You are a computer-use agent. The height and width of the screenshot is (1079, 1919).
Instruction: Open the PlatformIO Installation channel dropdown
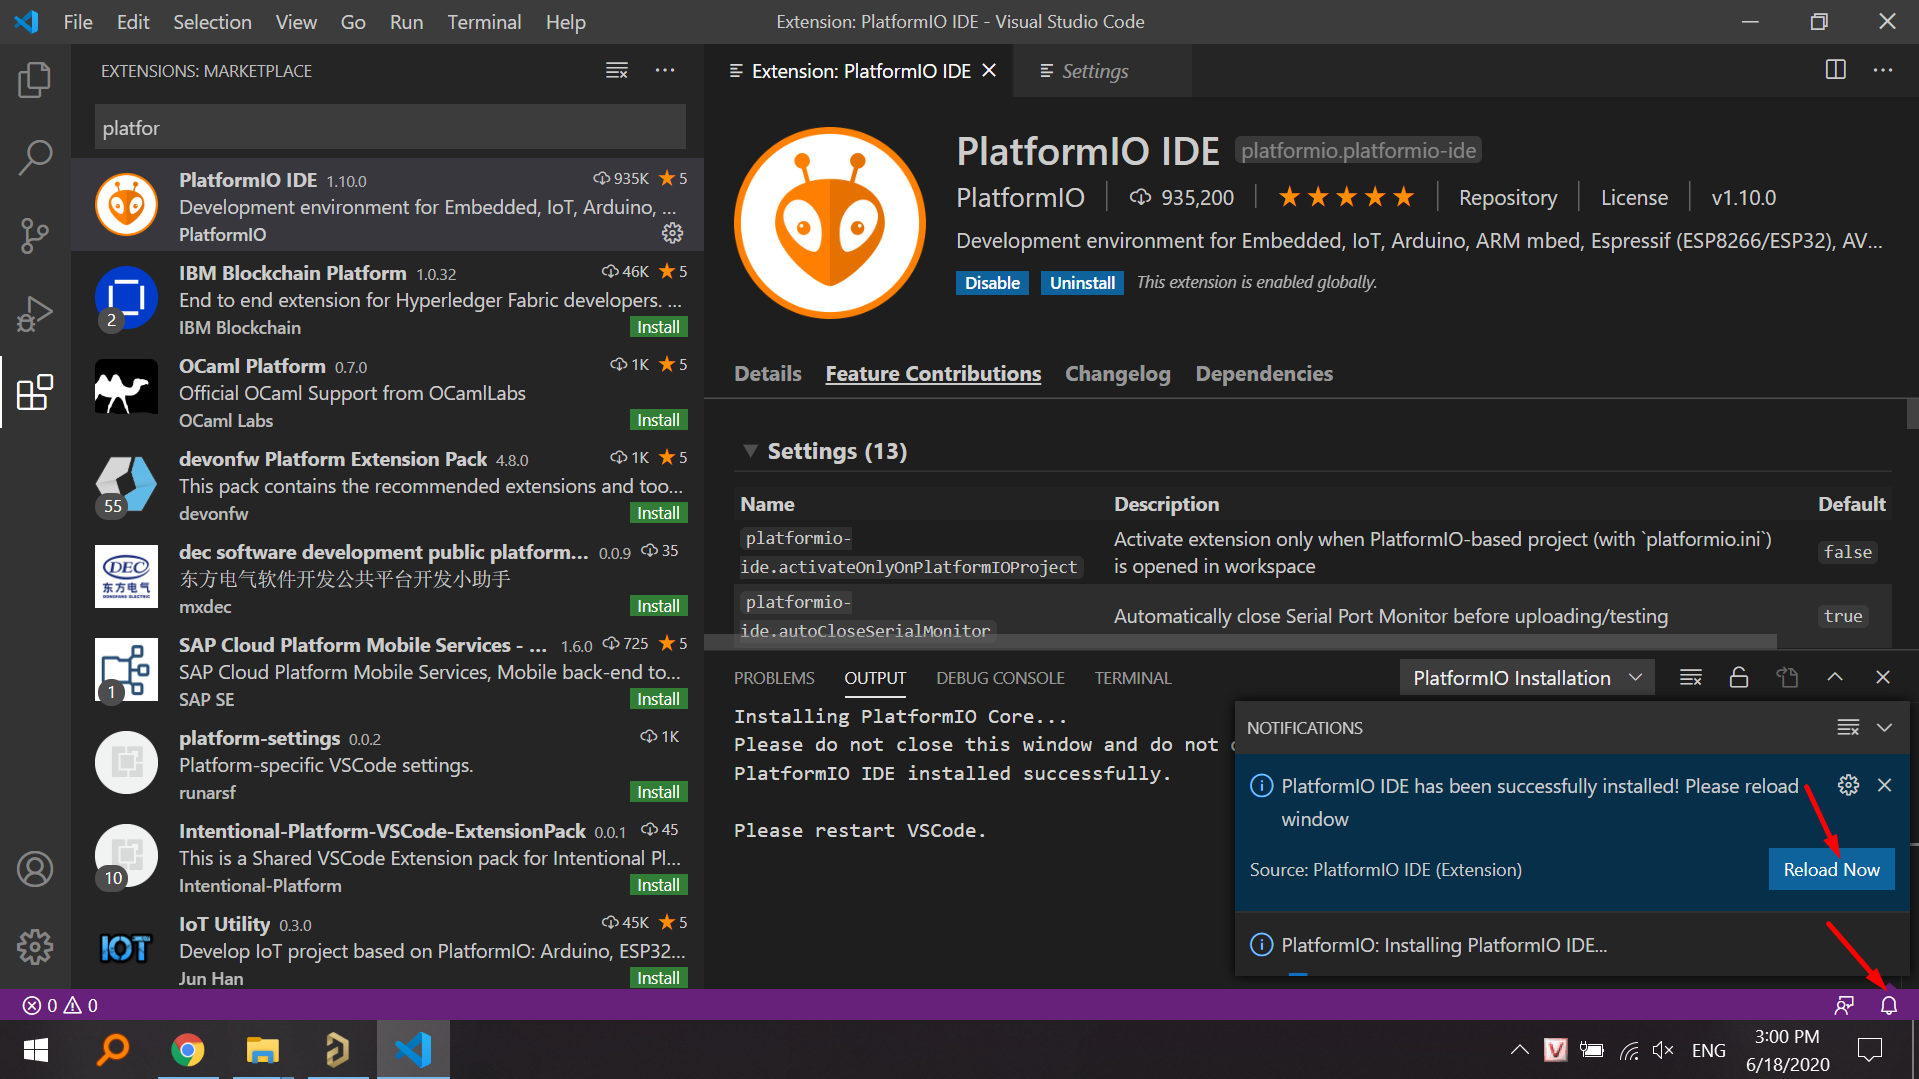click(x=1525, y=677)
